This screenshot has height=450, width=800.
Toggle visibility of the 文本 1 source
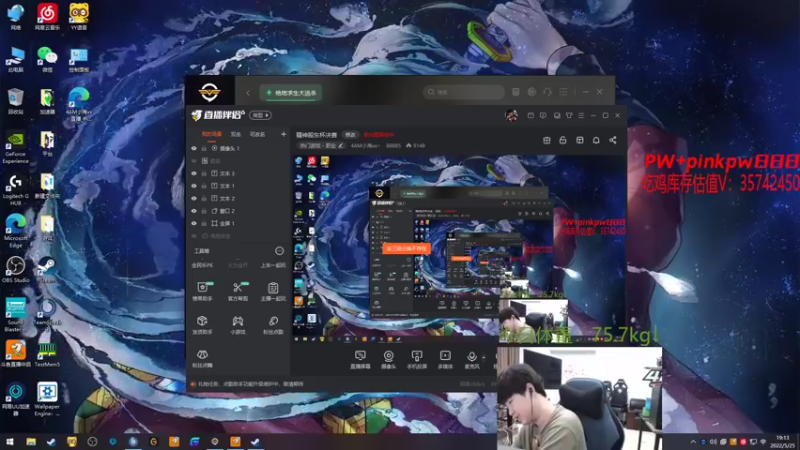pyautogui.click(x=194, y=186)
